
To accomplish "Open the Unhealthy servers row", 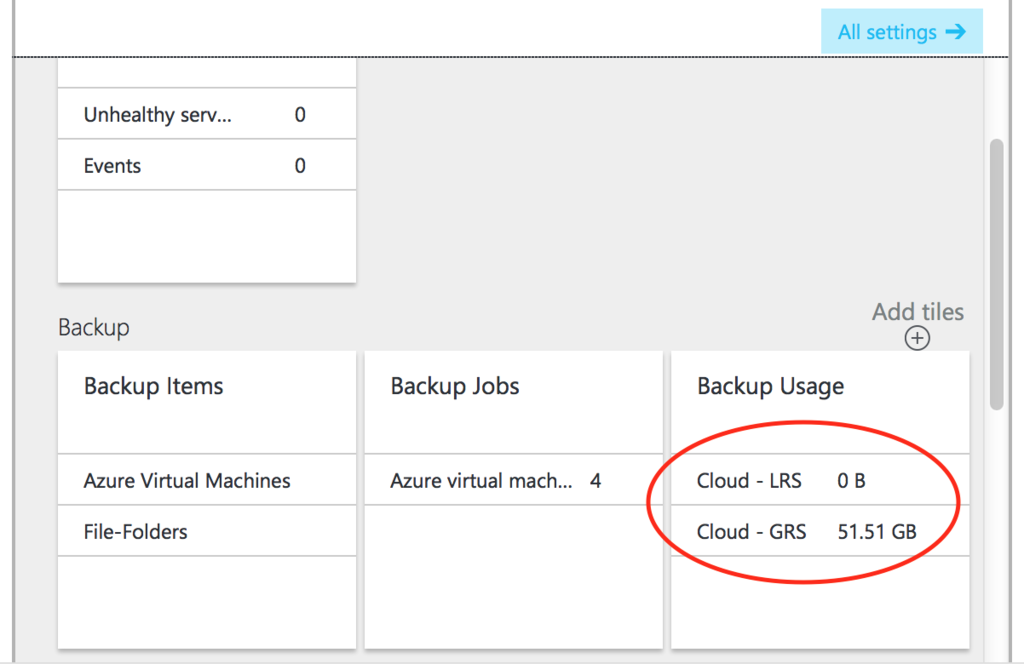I will coord(158,115).
